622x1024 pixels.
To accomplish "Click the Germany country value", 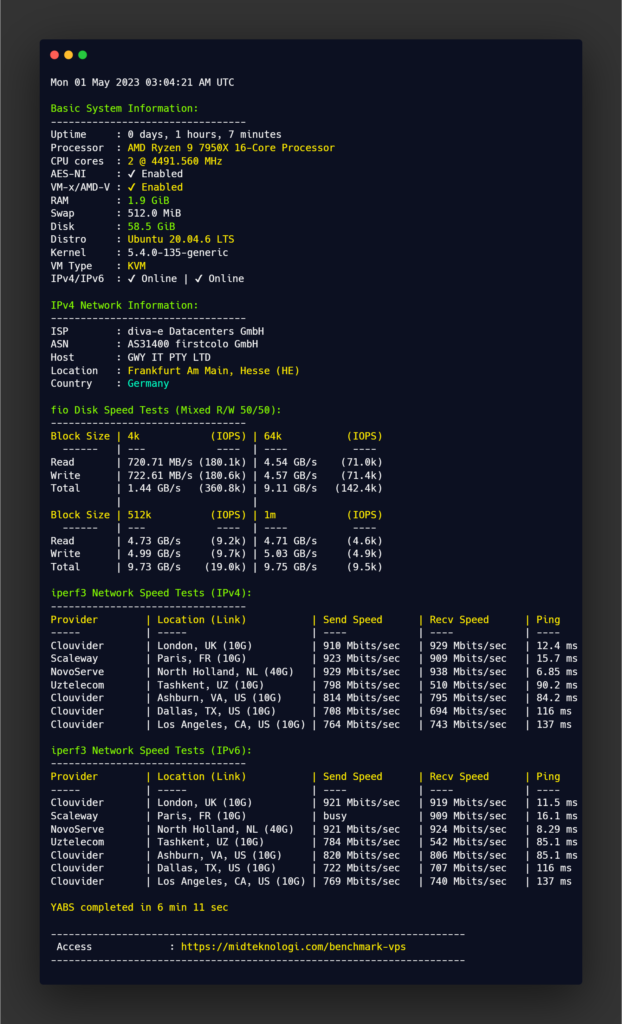I will click(148, 384).
